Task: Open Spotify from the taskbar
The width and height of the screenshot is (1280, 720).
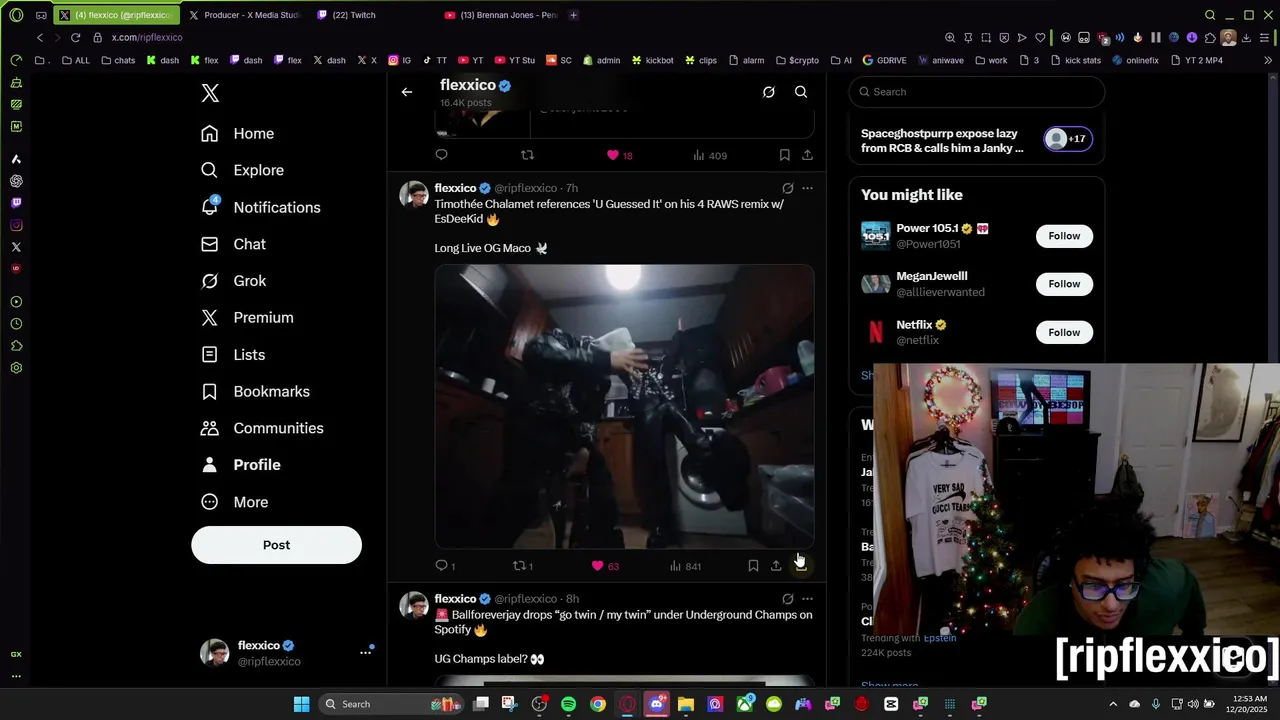Action: pyautogui.click(x=568, y=704)
